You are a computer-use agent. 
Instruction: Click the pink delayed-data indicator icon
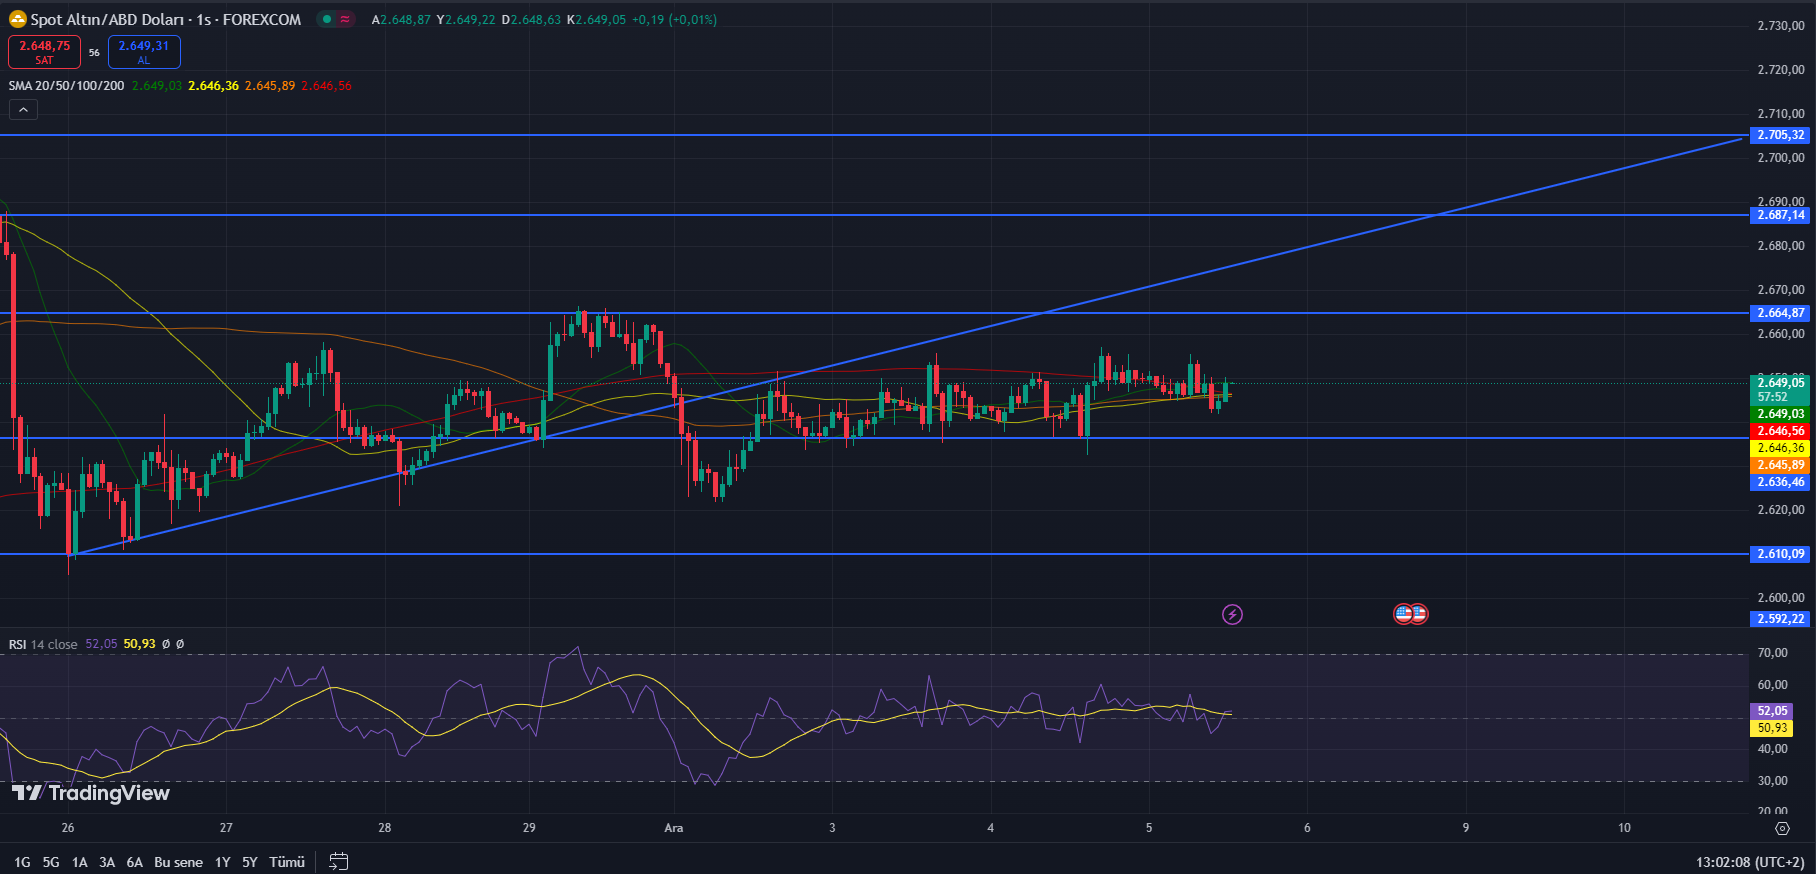pos(346,19)
